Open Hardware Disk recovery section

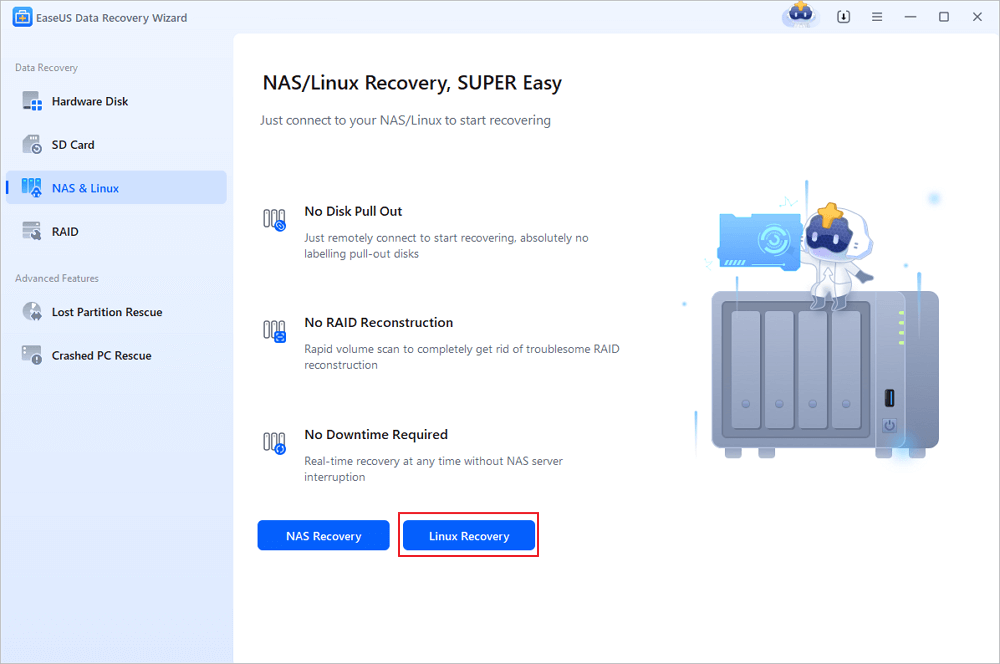(x=116, y=101)
